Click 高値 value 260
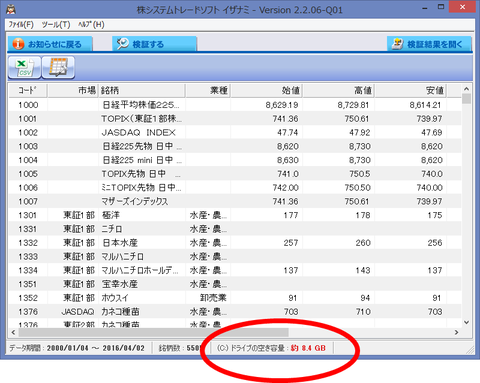480x383 pixels. pos(363,243)
